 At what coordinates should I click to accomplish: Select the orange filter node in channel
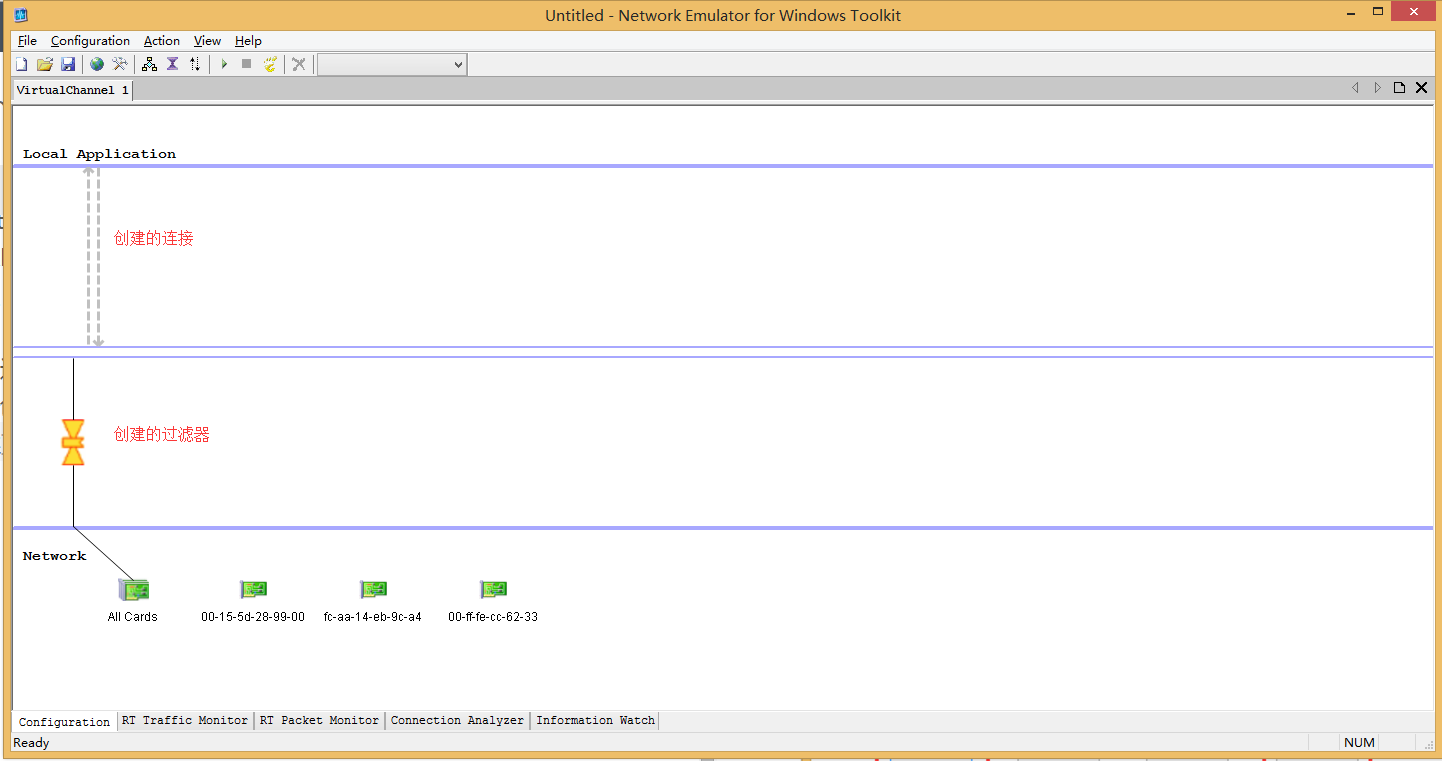click(73, 442)
